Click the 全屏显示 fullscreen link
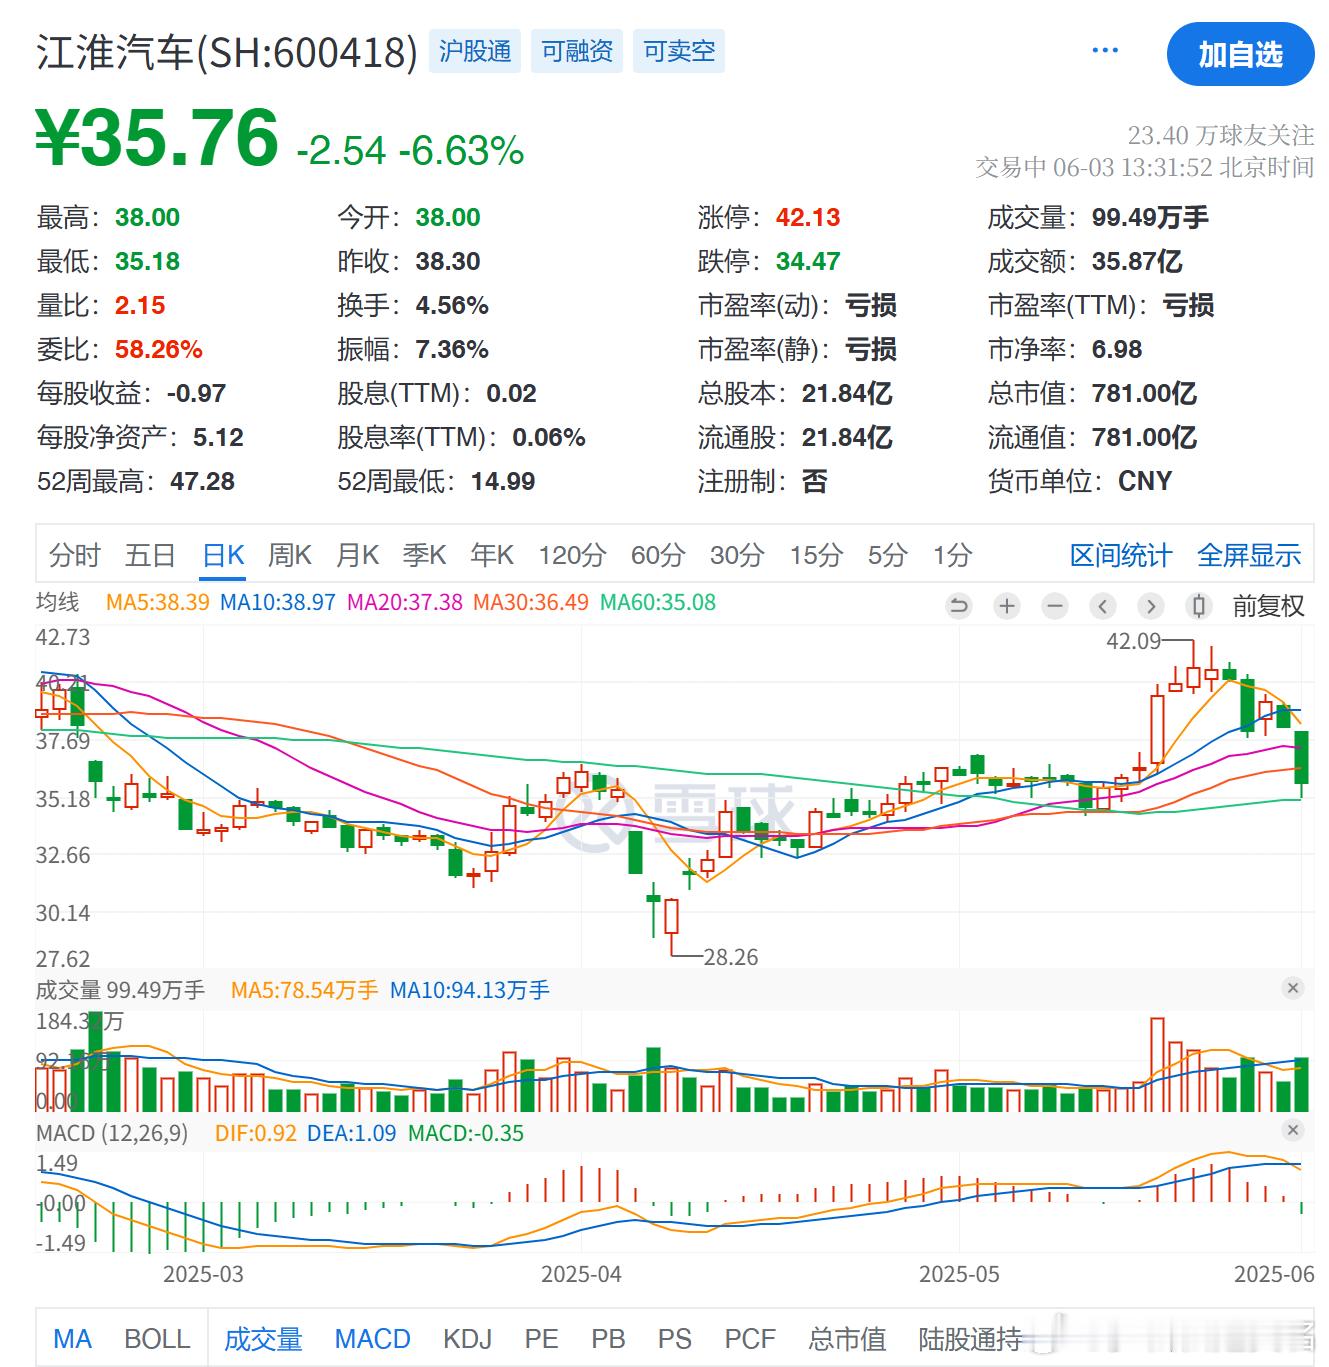Viewport: 1329px width, 1367px height. tap(1249, 555)
